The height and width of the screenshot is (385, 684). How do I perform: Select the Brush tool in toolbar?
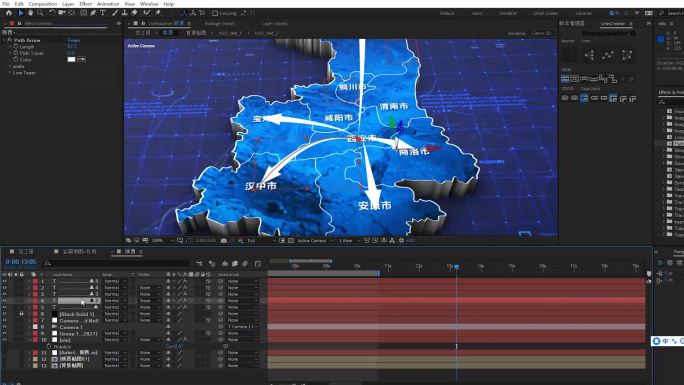115,13
